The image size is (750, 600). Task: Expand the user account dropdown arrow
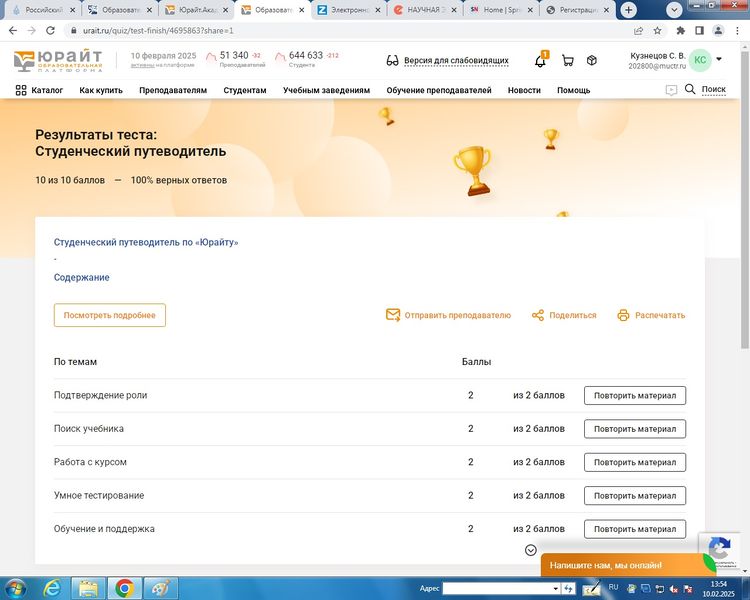(718, 59)
